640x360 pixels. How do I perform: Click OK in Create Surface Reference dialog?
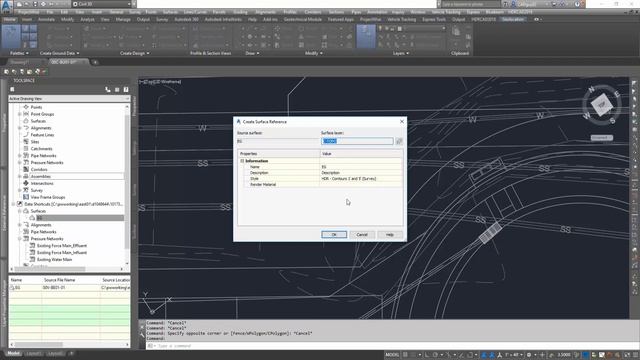point(334,235)
